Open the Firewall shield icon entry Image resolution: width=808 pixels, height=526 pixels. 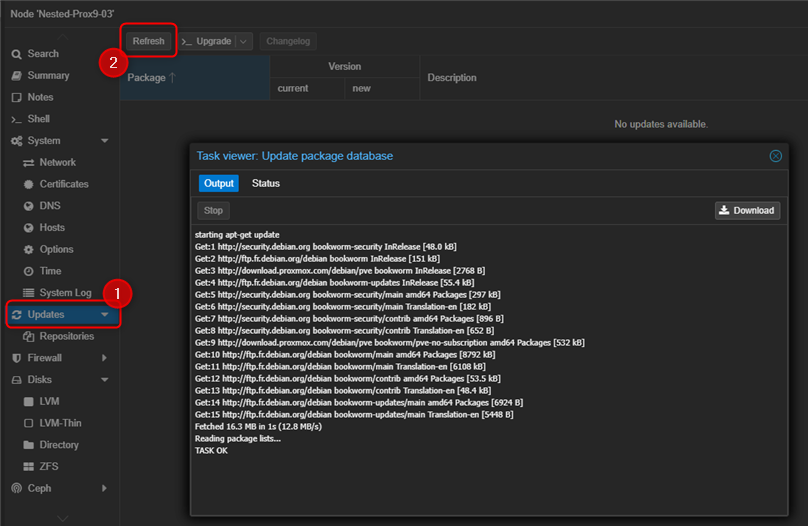(17, 358)
